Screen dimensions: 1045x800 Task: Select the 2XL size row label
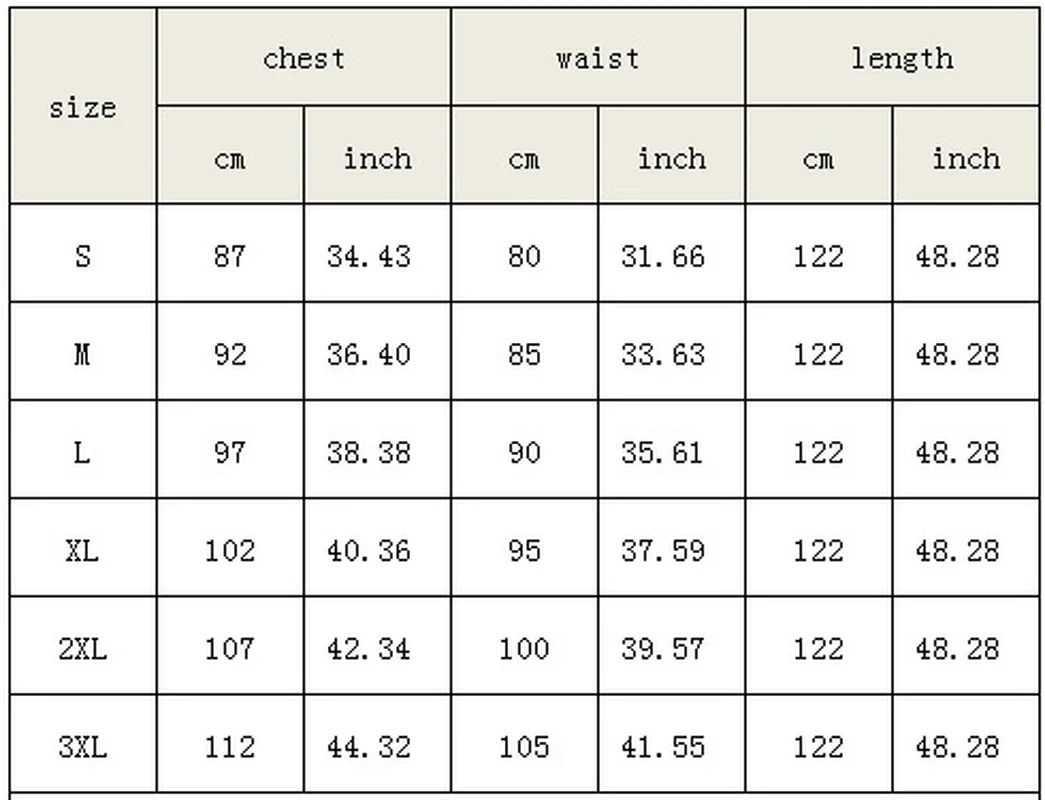(83, 649)
